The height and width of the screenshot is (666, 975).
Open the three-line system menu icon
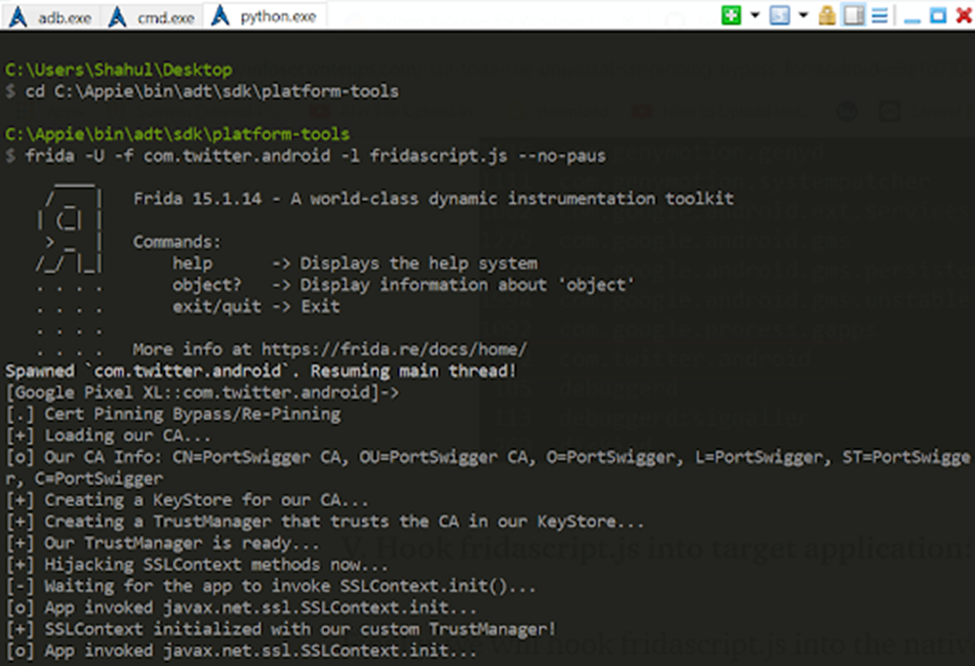click(x=879, y=15)
